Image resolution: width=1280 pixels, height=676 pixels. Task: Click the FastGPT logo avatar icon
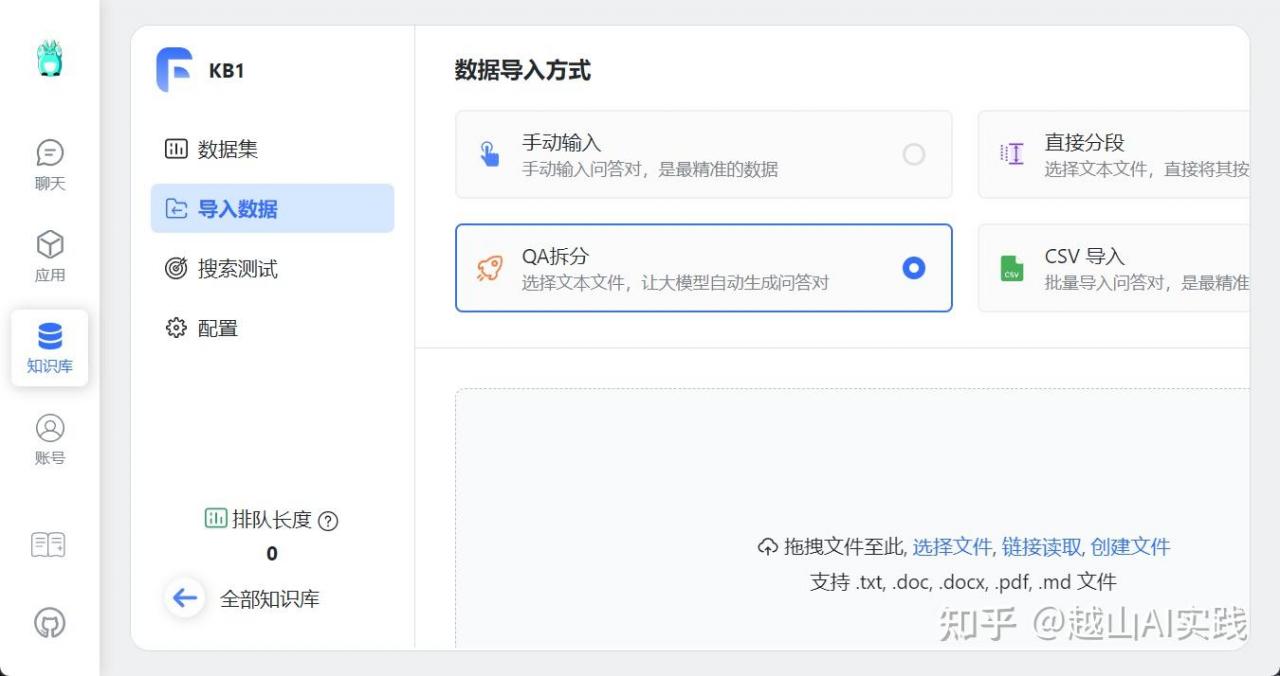pyautogui.click(x=49, y=59)
